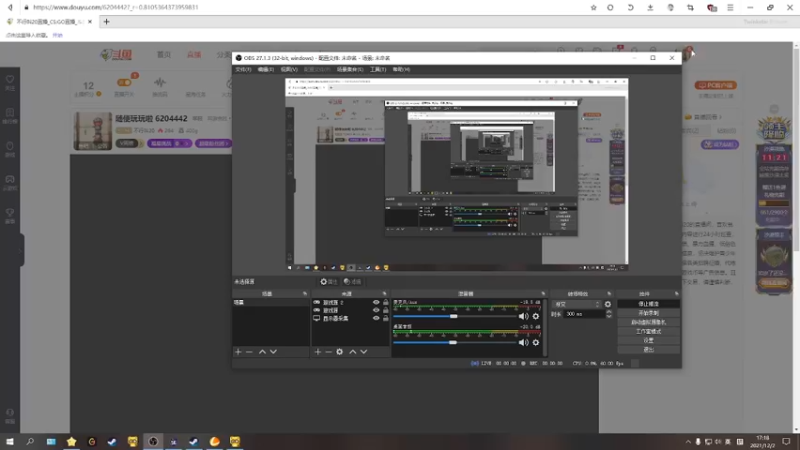Adjust the Mic/Aux volume slider handle
This screenshot has height=450, width=800.
pos(453,316)
